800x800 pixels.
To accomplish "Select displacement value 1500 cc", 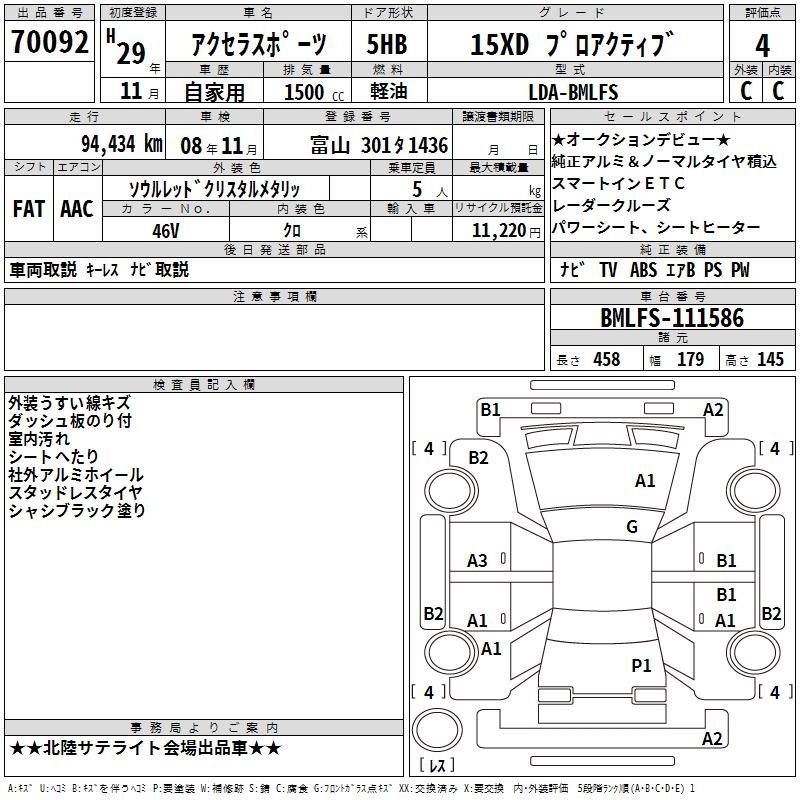I will tap(313, 92).
